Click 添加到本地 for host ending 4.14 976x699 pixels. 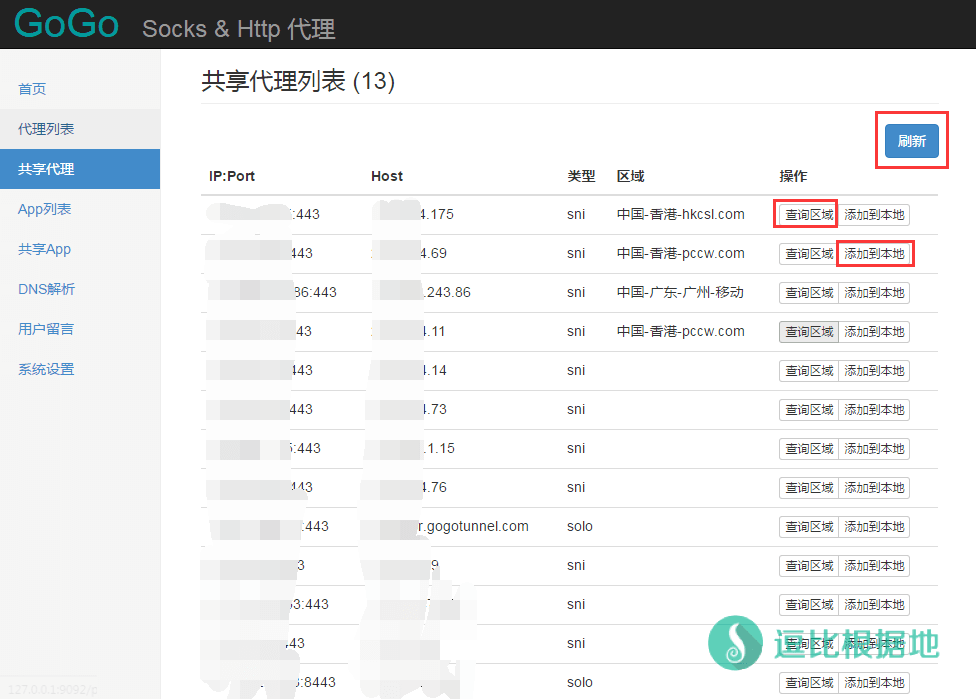coord(874,371)
